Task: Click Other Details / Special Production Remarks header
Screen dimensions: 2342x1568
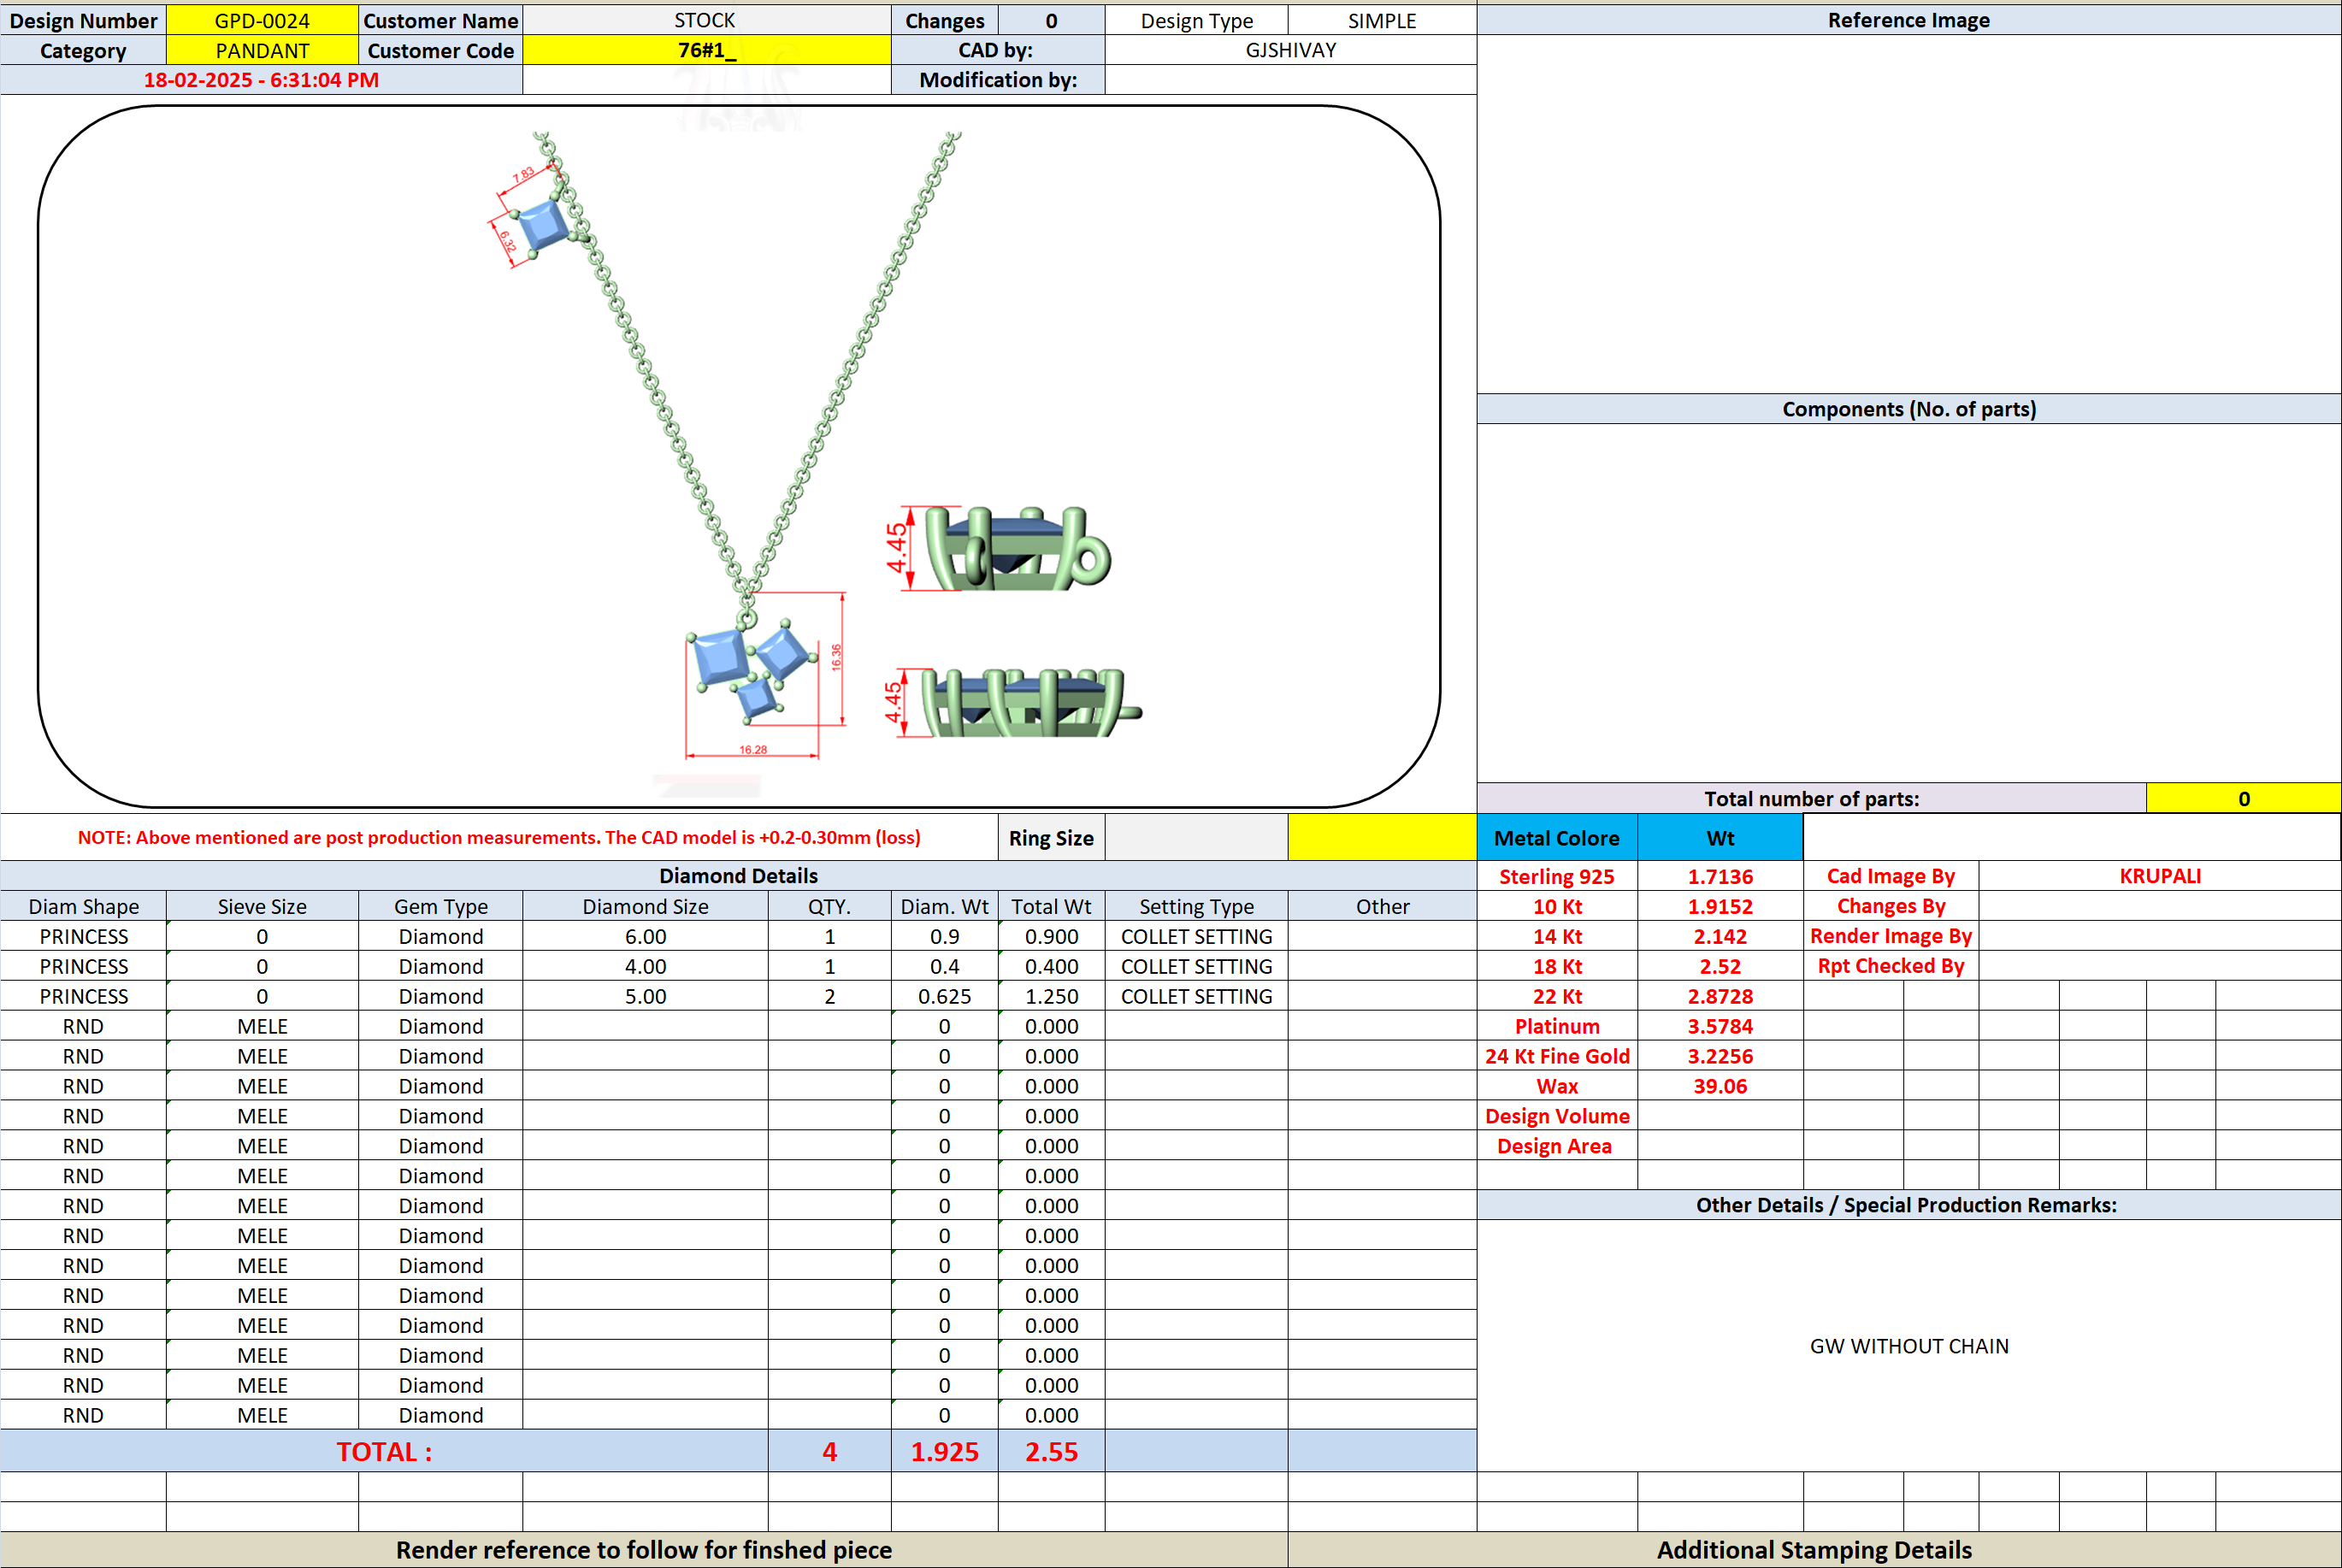Action: pos(1908,1205)
